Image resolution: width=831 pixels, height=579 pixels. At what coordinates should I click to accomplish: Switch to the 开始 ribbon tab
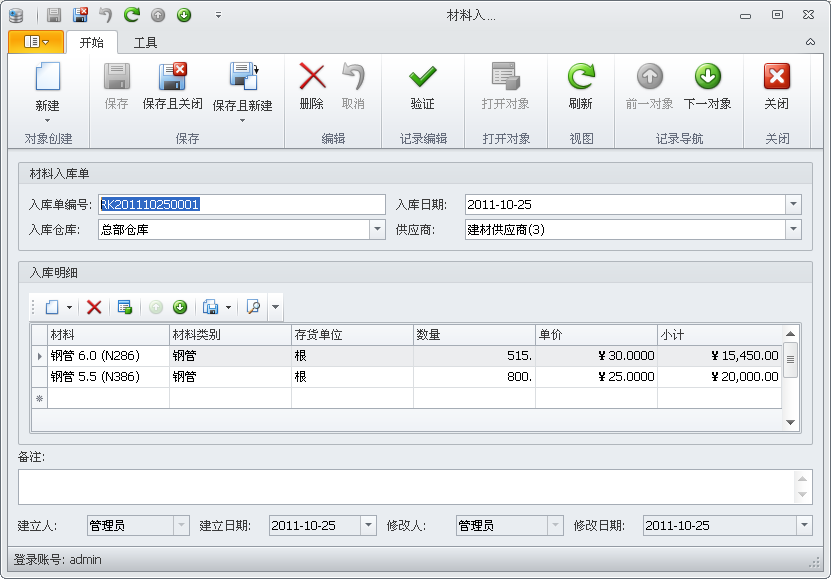point(92,42)
